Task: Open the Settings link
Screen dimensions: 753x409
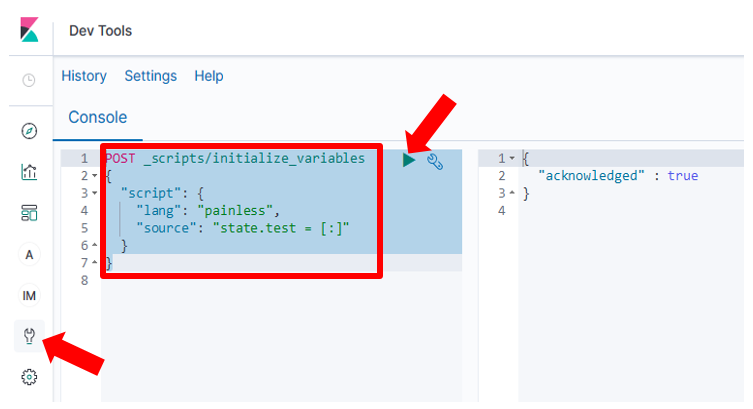Action: (151, 76)
